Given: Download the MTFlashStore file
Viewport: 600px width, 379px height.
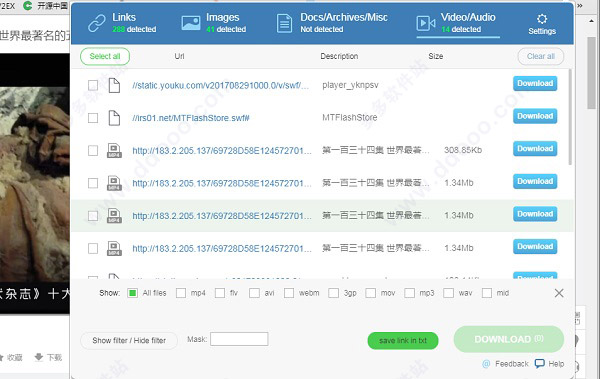Looking at the screenshot, I should 535,116.
